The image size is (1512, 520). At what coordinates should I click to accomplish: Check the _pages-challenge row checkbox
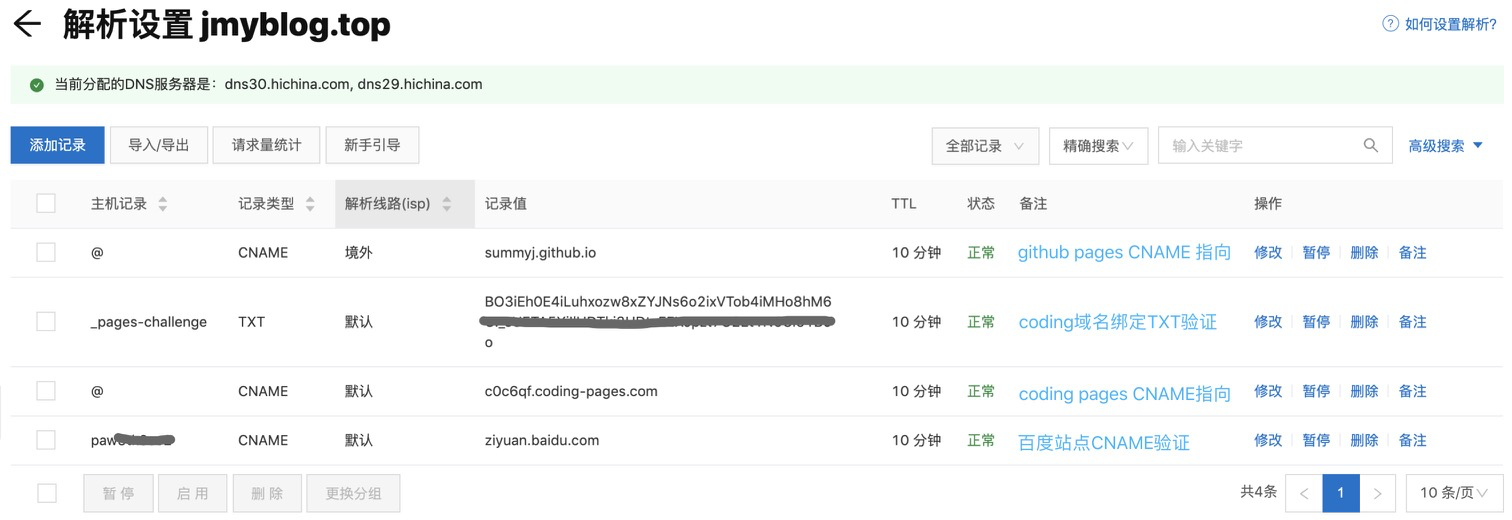[x=46, y=322]
